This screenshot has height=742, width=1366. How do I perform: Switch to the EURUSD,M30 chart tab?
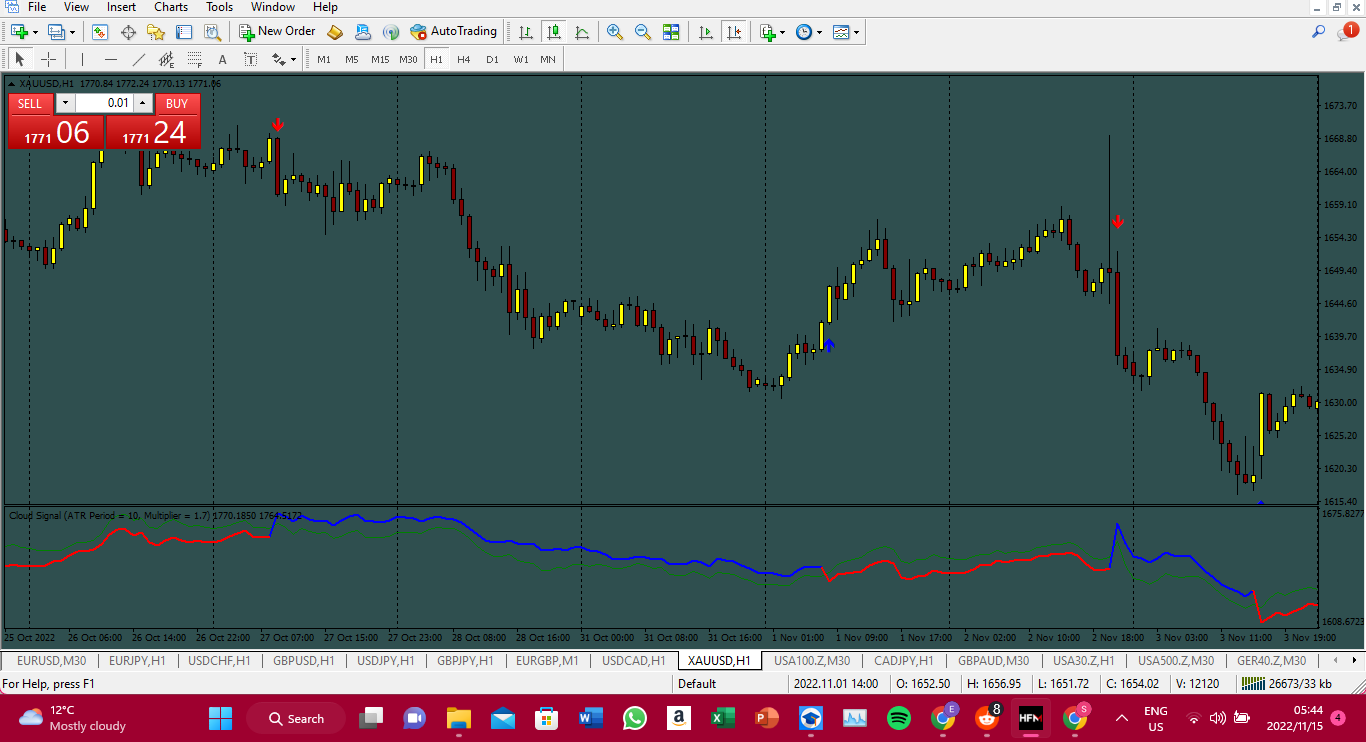pyautogui.click(x=52, y=661)
